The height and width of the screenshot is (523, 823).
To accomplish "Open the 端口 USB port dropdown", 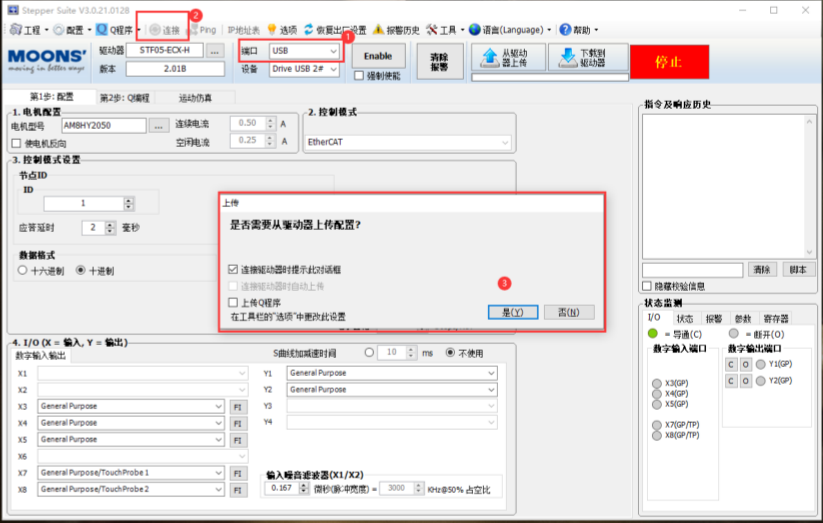I will tap(332, 50).
